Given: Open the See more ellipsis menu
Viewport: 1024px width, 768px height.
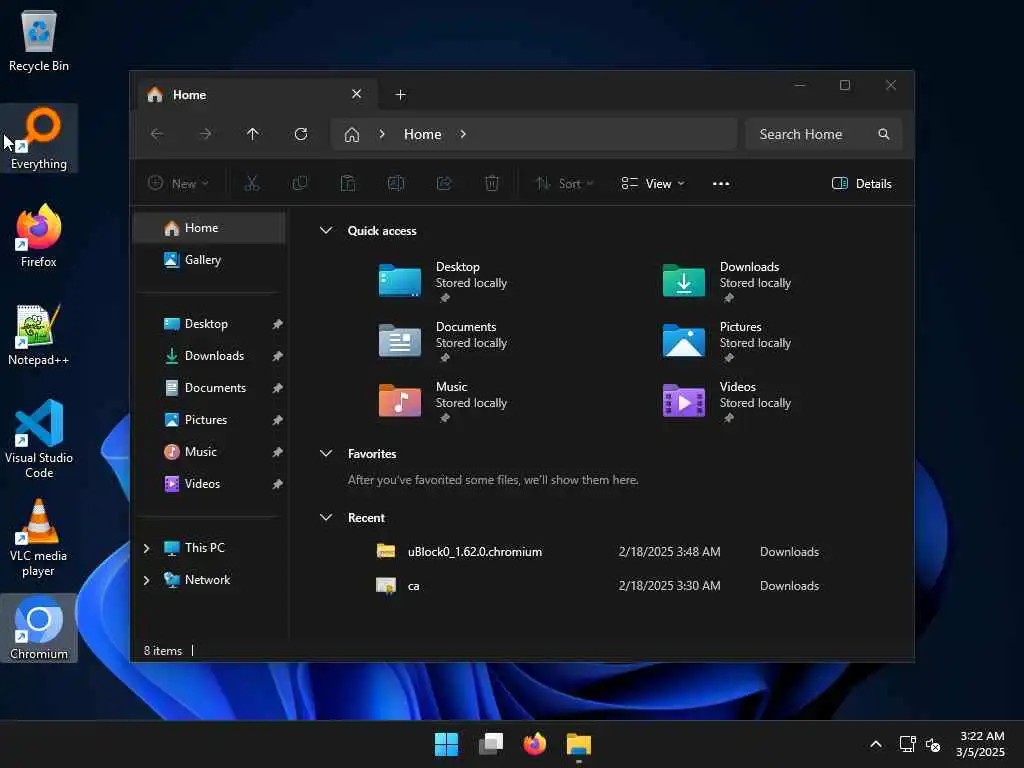Looking at the screenshot, I should 721,184.
